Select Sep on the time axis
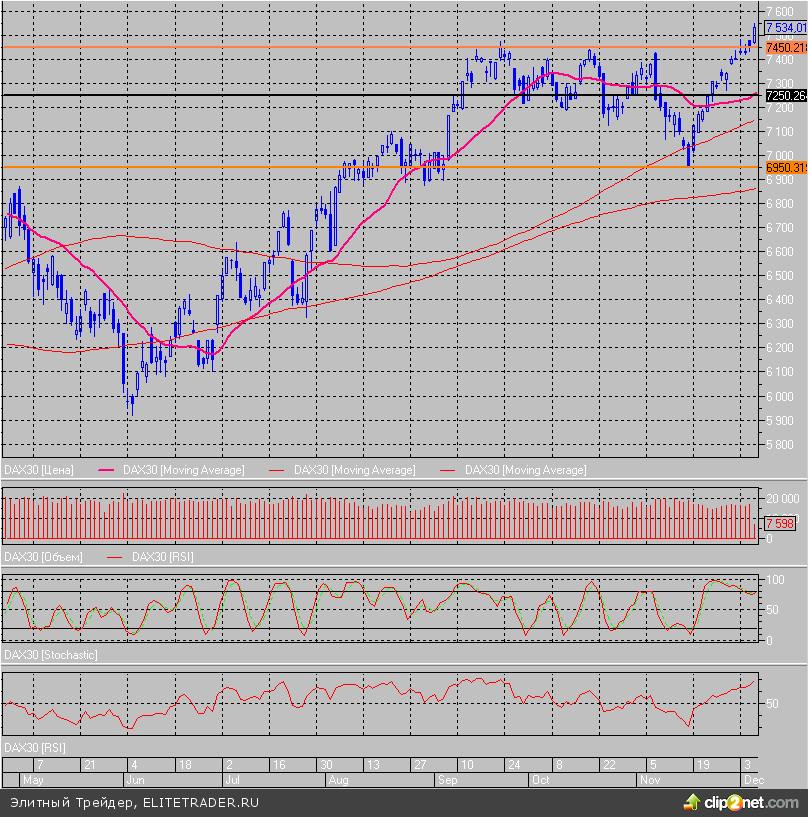 pyautogui.click(x=445, y=778)
